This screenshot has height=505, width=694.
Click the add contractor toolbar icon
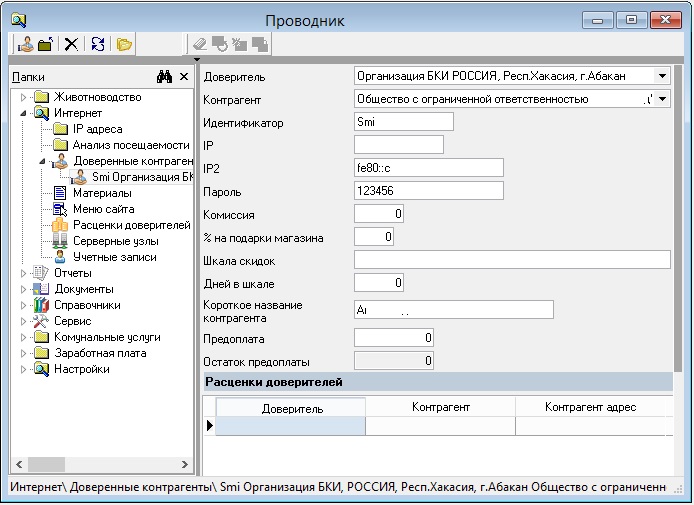click(26, 44)
